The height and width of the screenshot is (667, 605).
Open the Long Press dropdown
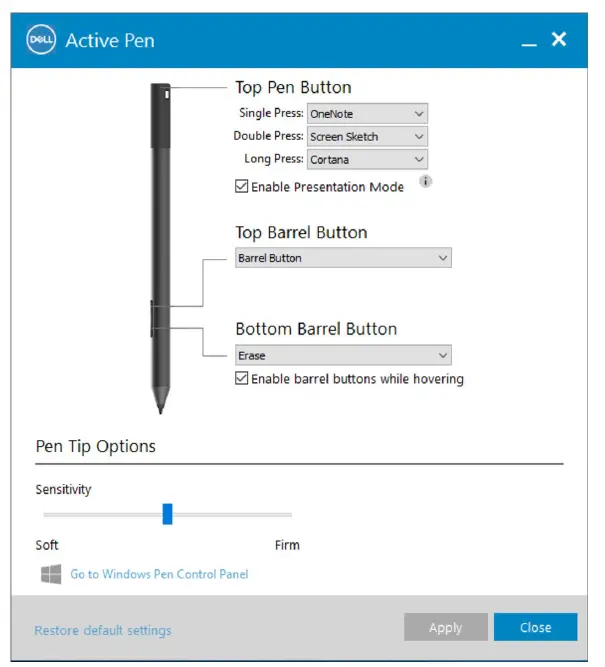point(367,160)
